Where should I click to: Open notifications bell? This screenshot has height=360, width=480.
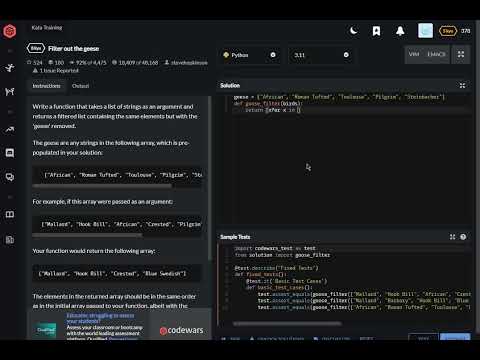point(400,31)
